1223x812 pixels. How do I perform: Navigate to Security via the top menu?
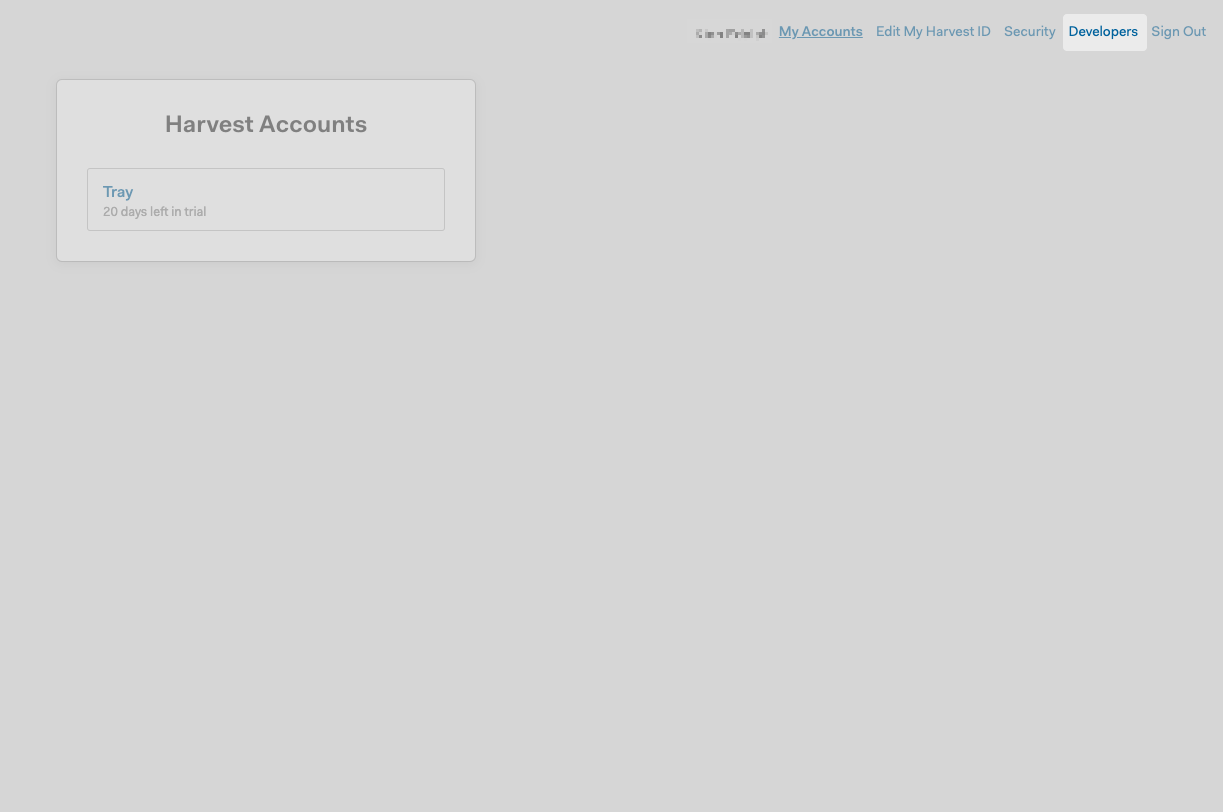[x=1029, y=31]
